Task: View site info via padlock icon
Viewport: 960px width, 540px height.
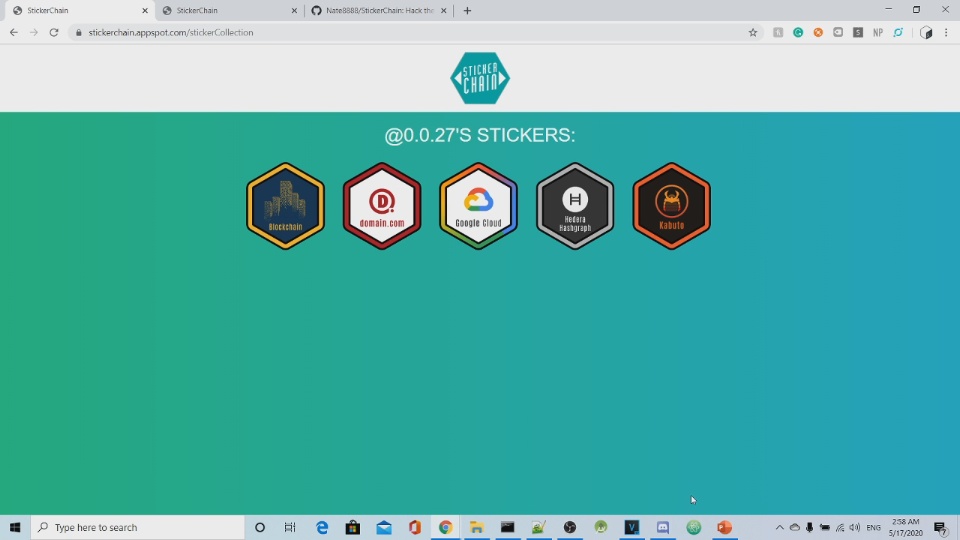Action: pyautogui.click(x=78, y=32)
